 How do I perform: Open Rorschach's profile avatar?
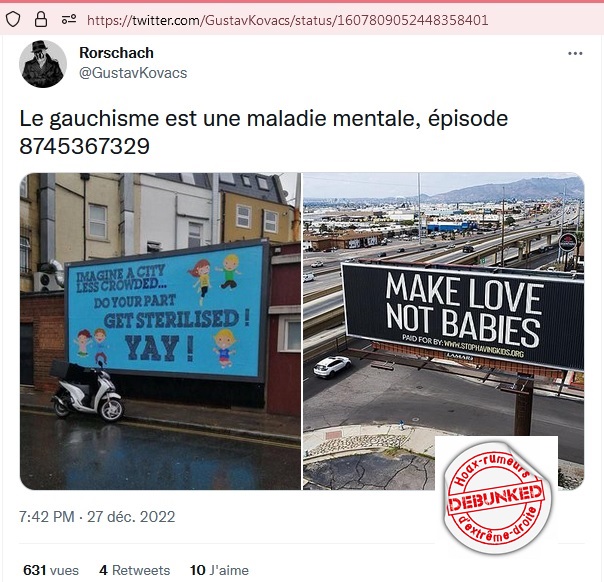[43, 64]
